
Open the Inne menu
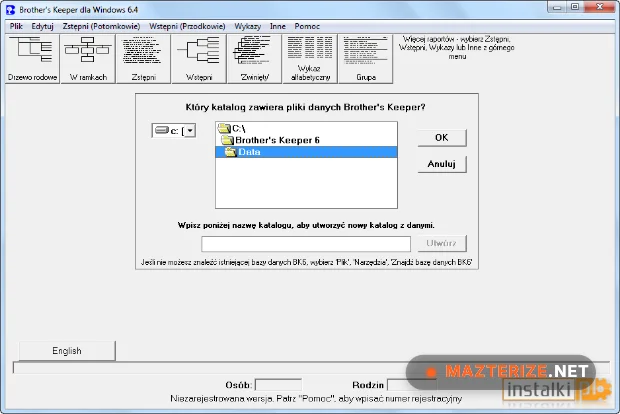pos(278,26)
